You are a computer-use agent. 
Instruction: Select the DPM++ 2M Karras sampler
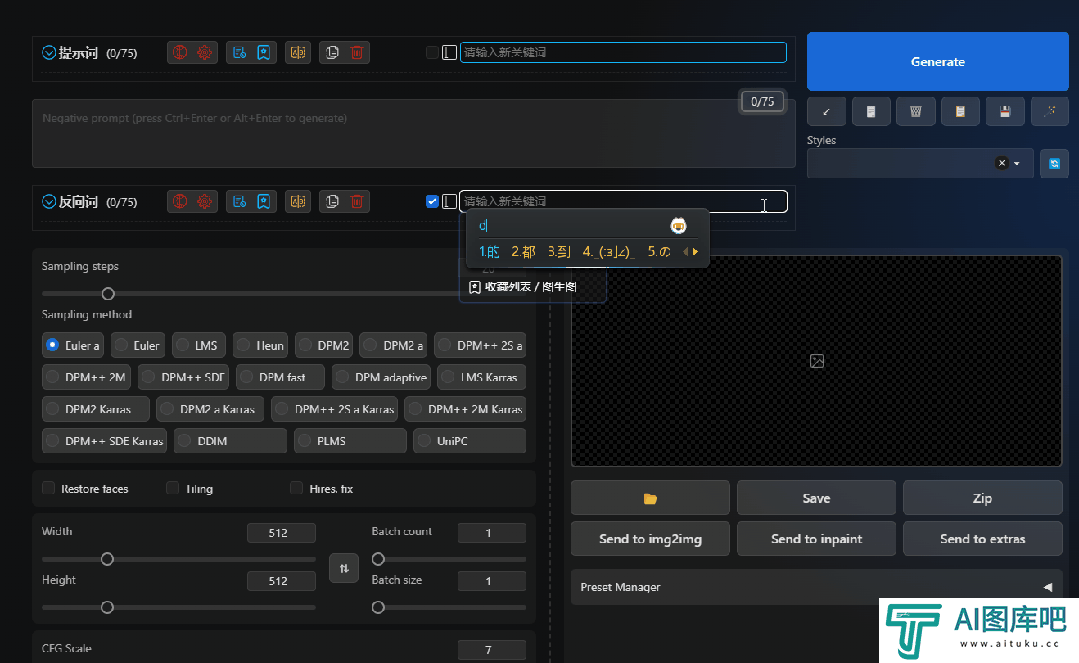click(x=465, y=409)
